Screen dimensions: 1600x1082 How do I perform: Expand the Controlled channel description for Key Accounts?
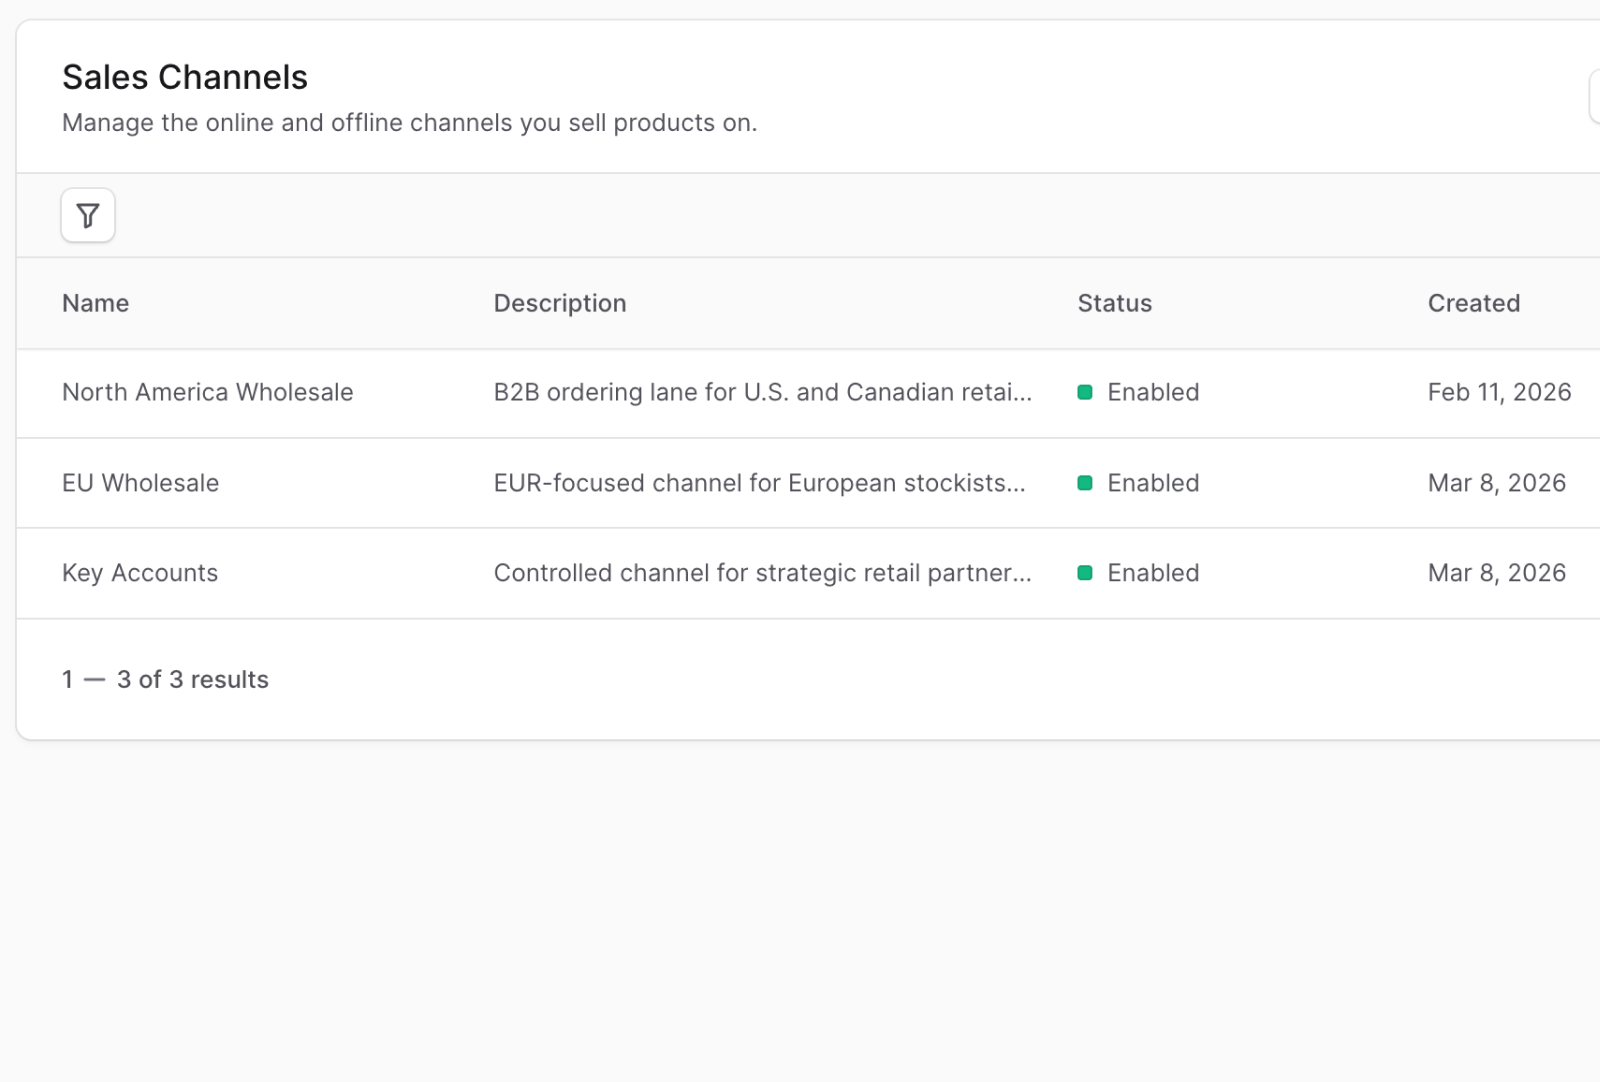(x=762, y=573)
